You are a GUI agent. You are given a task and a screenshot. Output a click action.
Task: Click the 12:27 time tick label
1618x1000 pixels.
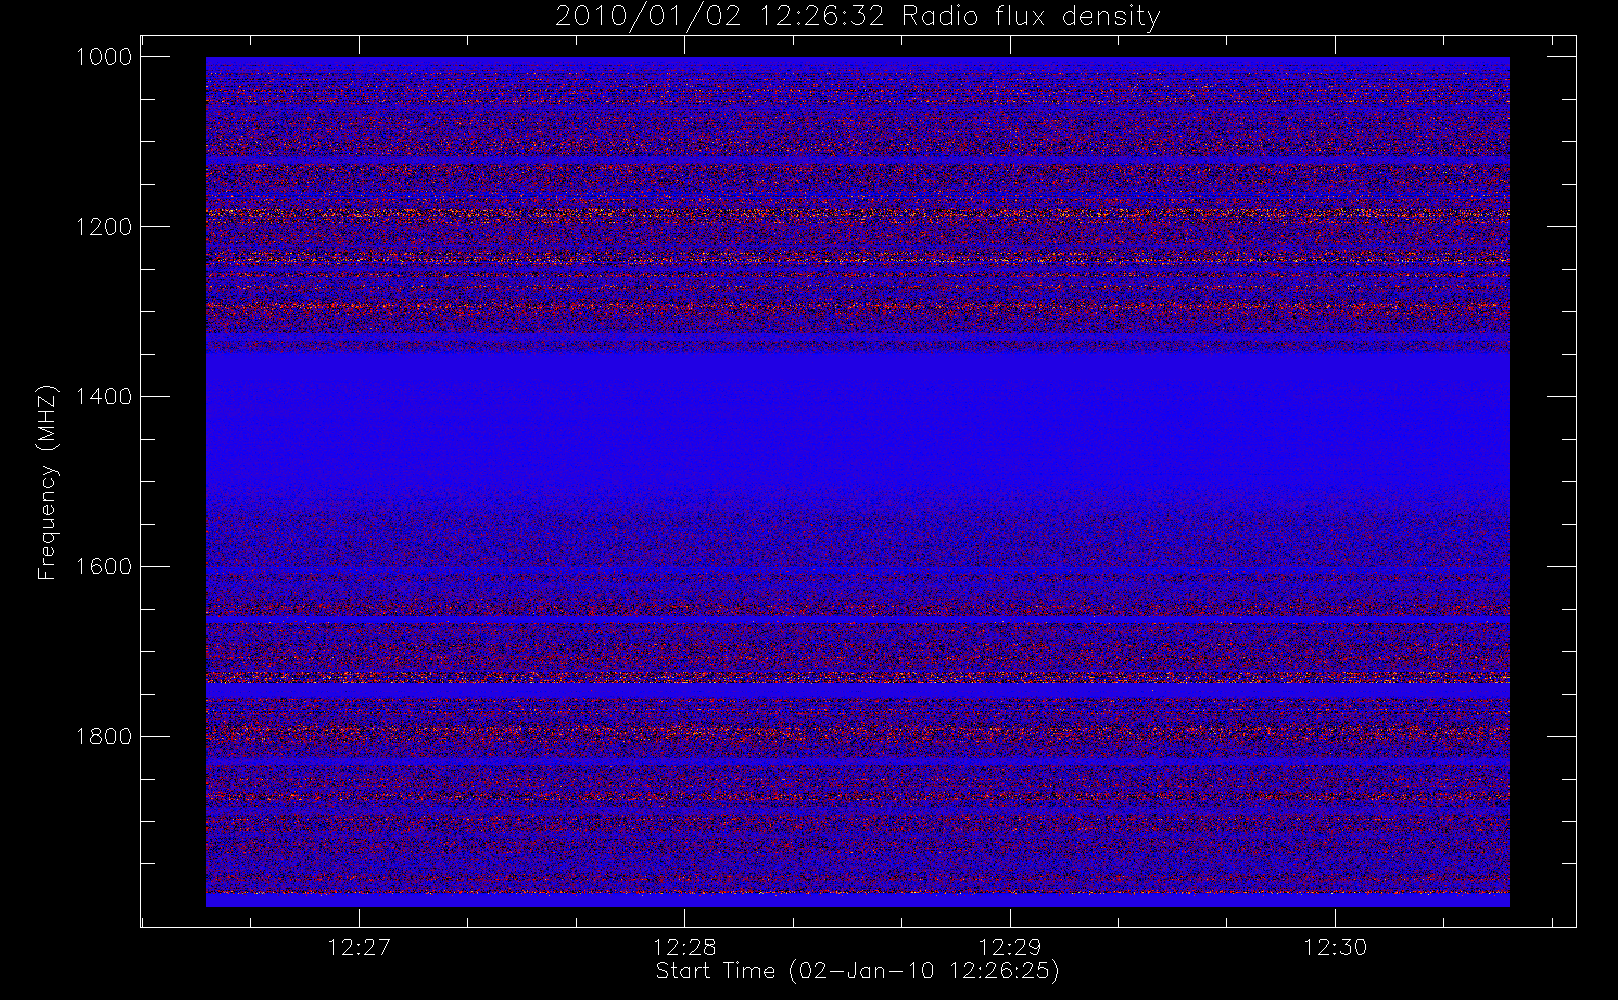pyautogui.click(x=359, y=947)
